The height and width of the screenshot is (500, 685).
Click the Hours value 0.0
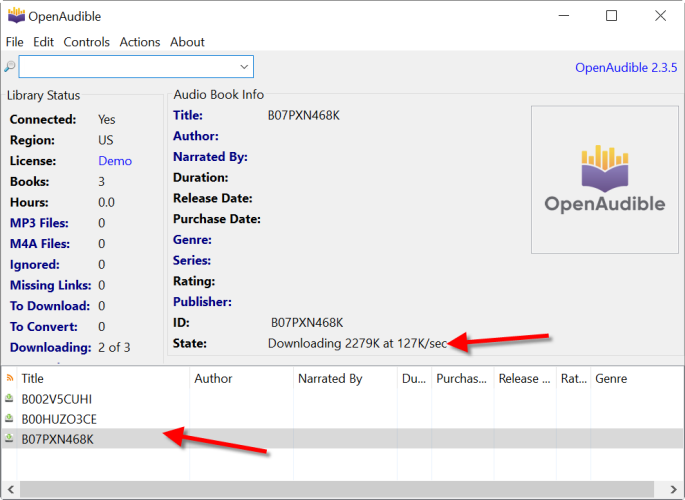click(107, 203)
